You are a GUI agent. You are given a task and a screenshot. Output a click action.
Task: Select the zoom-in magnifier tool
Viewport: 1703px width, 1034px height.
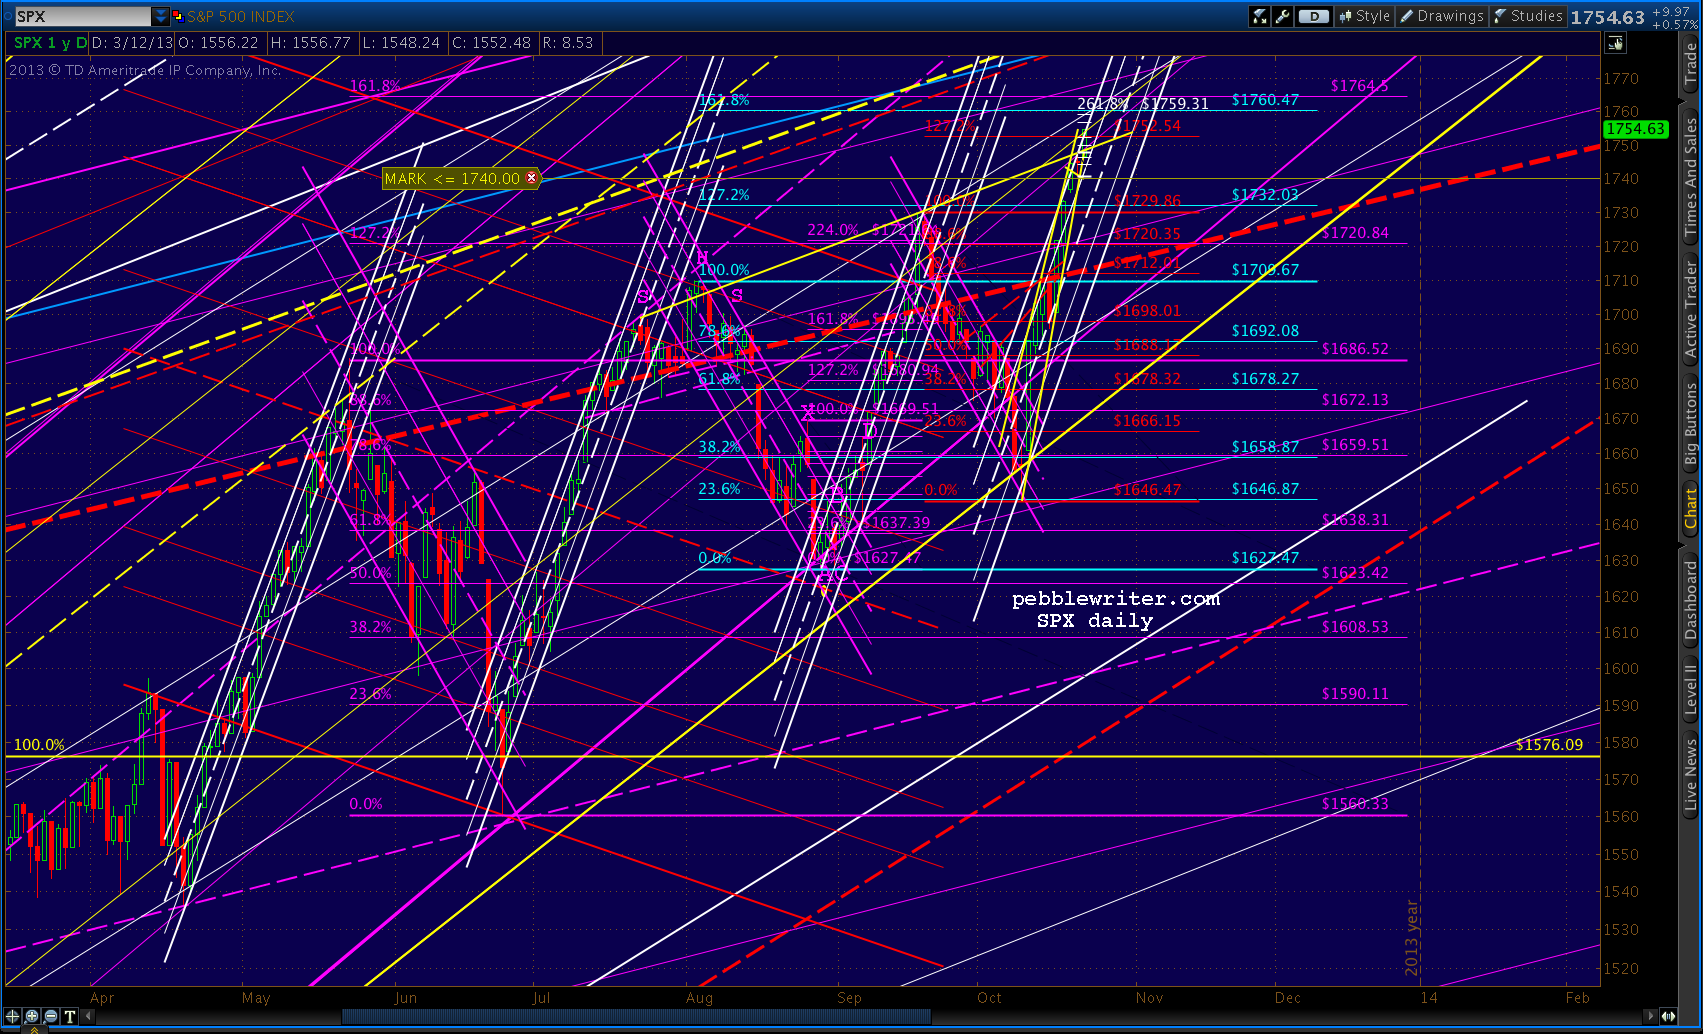click(x=32, y=1018)
